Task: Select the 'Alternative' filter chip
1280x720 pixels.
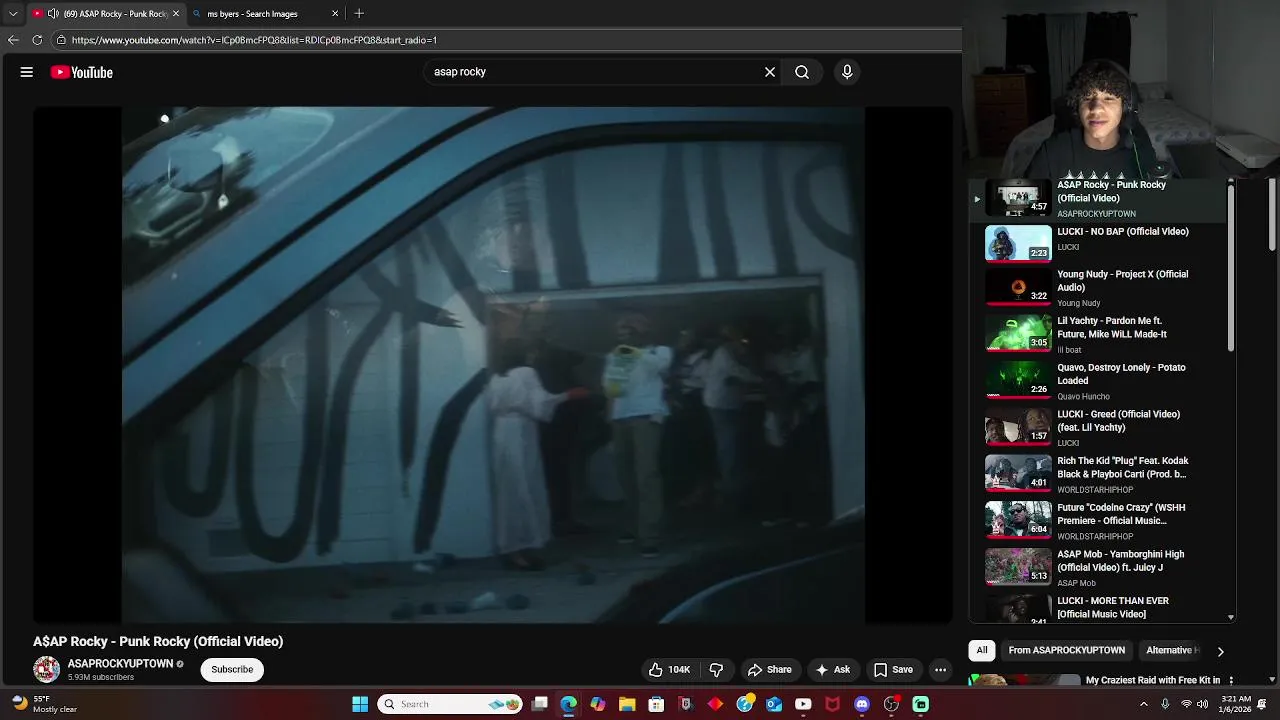Action: (1169, 650)
